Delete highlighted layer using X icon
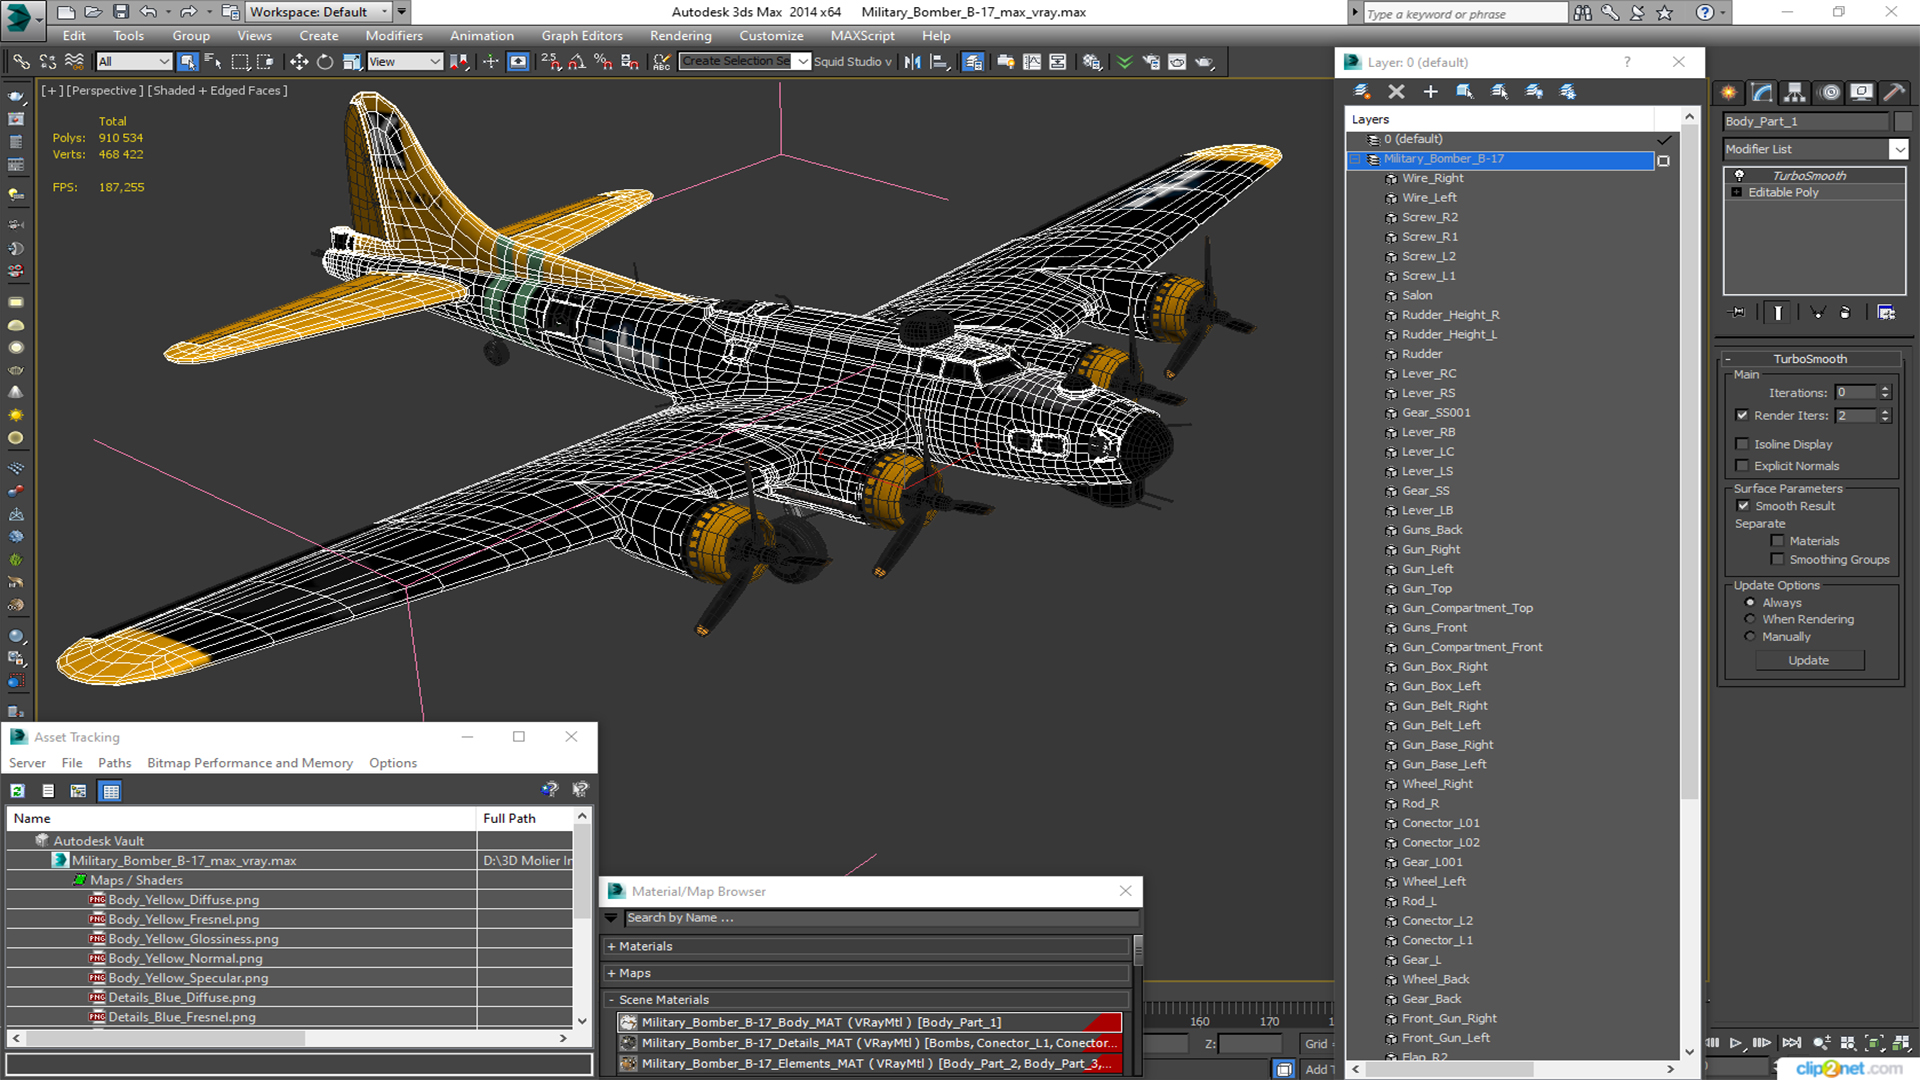The width and height of the screenshot is (1920, 1080). click(x=1396, y=91)
